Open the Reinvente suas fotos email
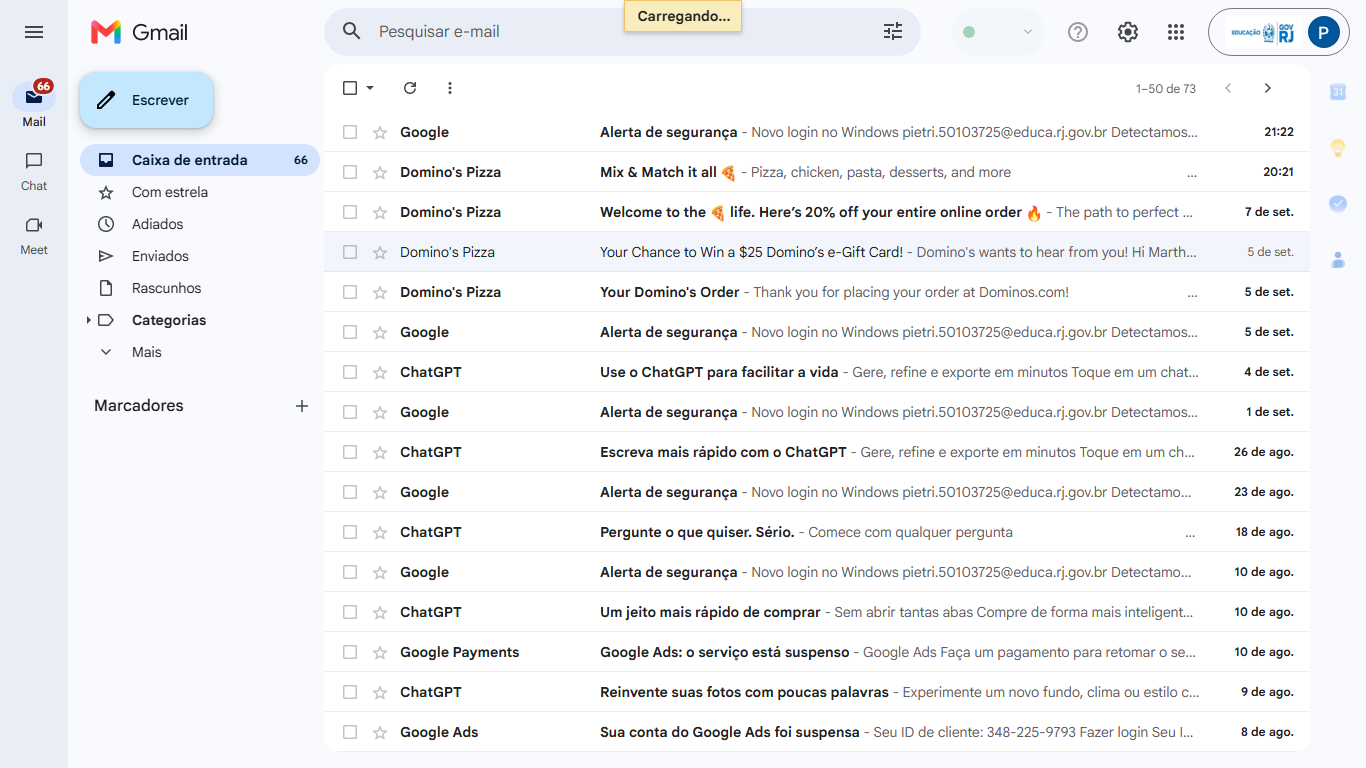This screenshot has width=1366, height=768. pos(817,692)
